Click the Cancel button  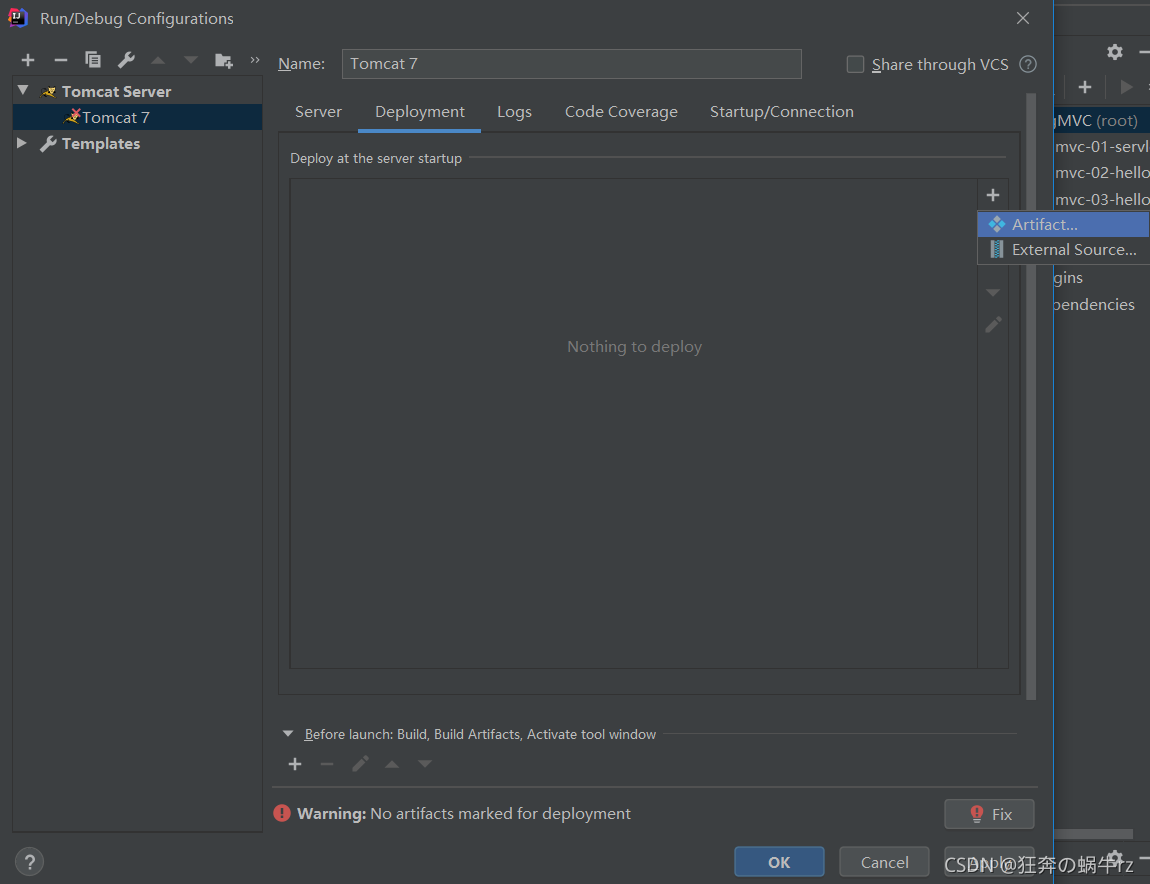[x=885, y=862]
